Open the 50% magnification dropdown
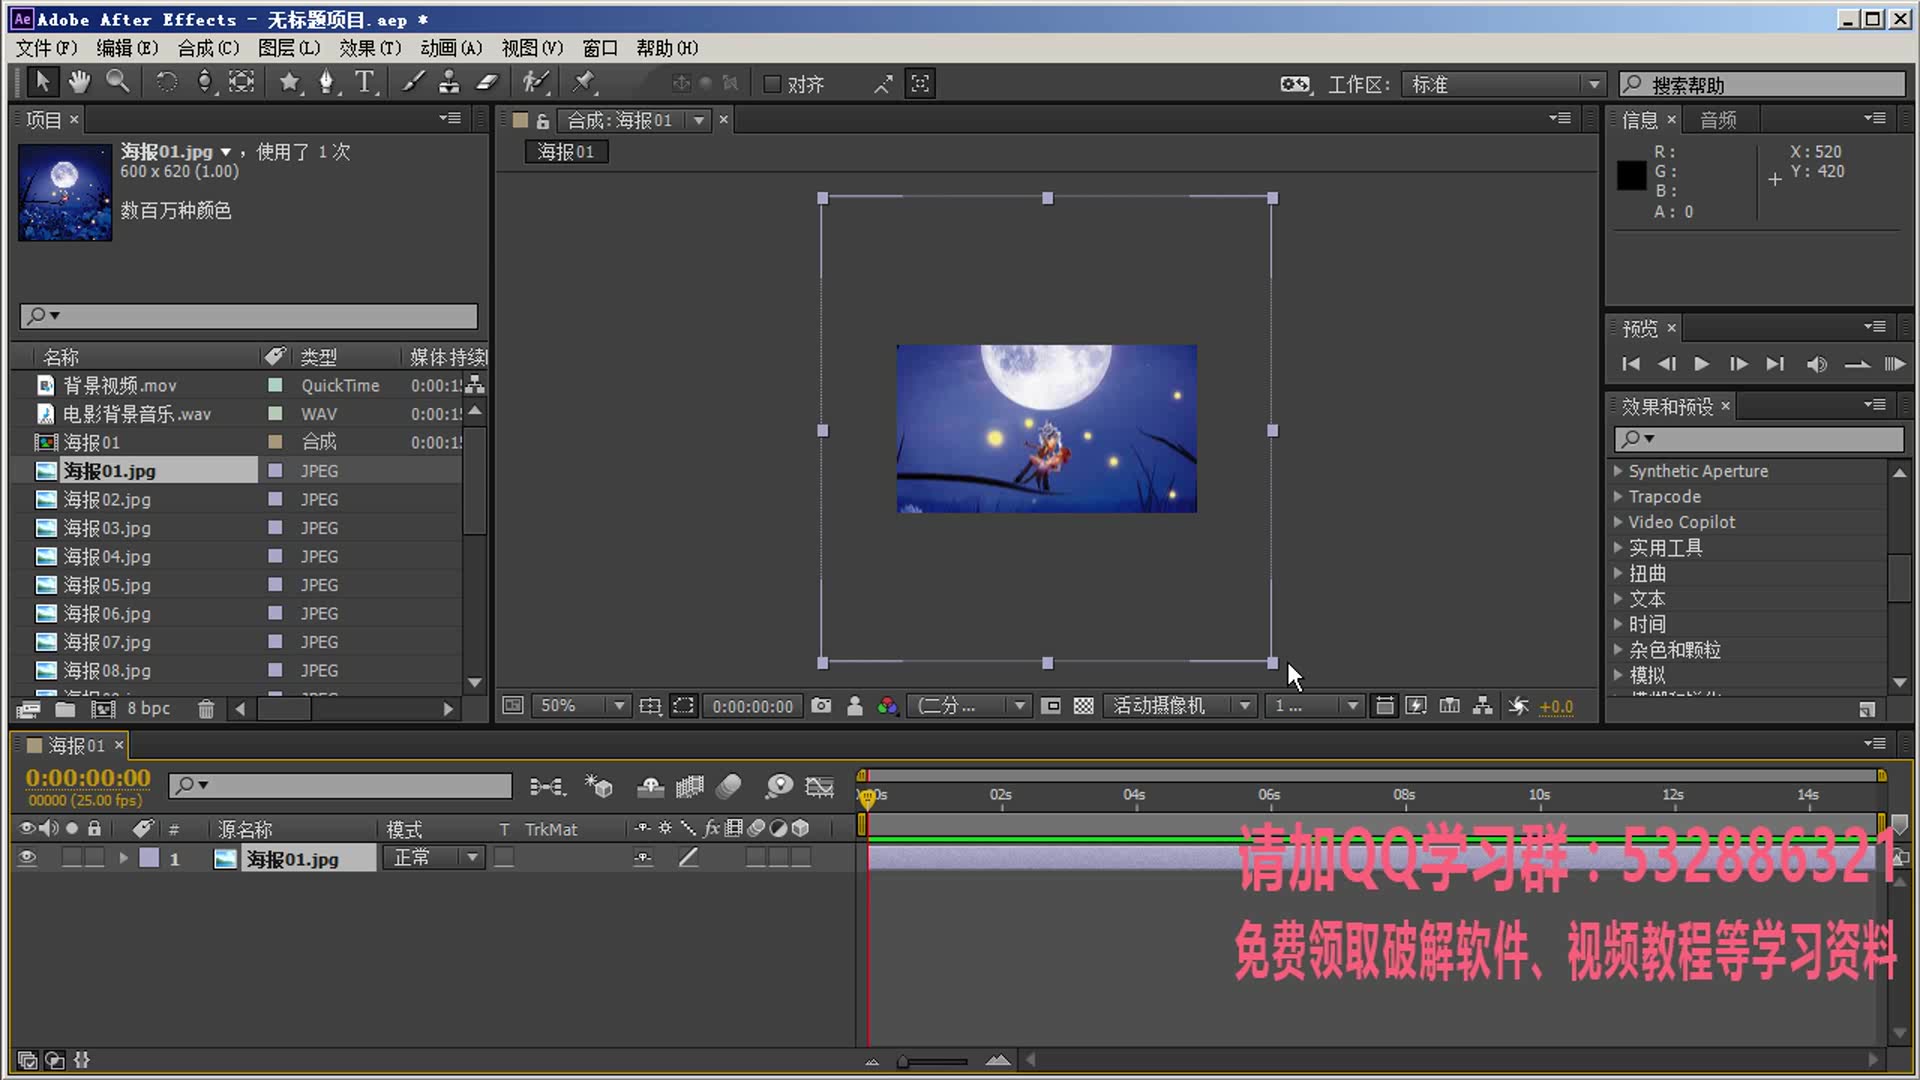Viewport: 1920px width, 1080px height. point(581,706)
